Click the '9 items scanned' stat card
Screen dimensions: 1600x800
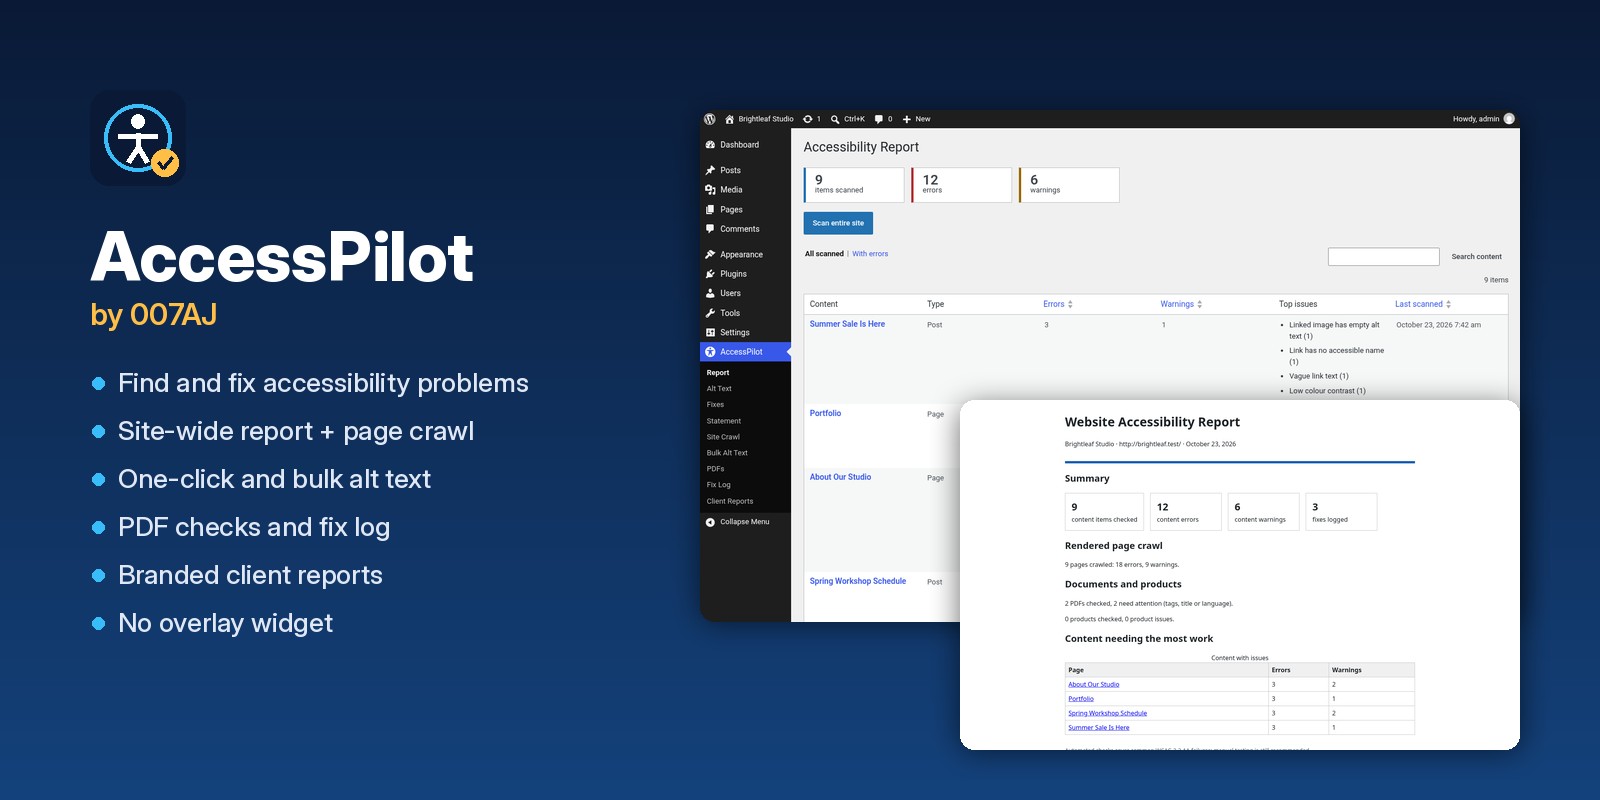[x=854, y=185]
